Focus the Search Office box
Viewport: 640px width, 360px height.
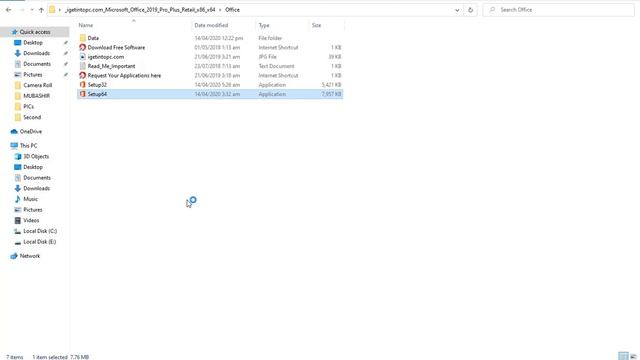(x=558, y=10)
